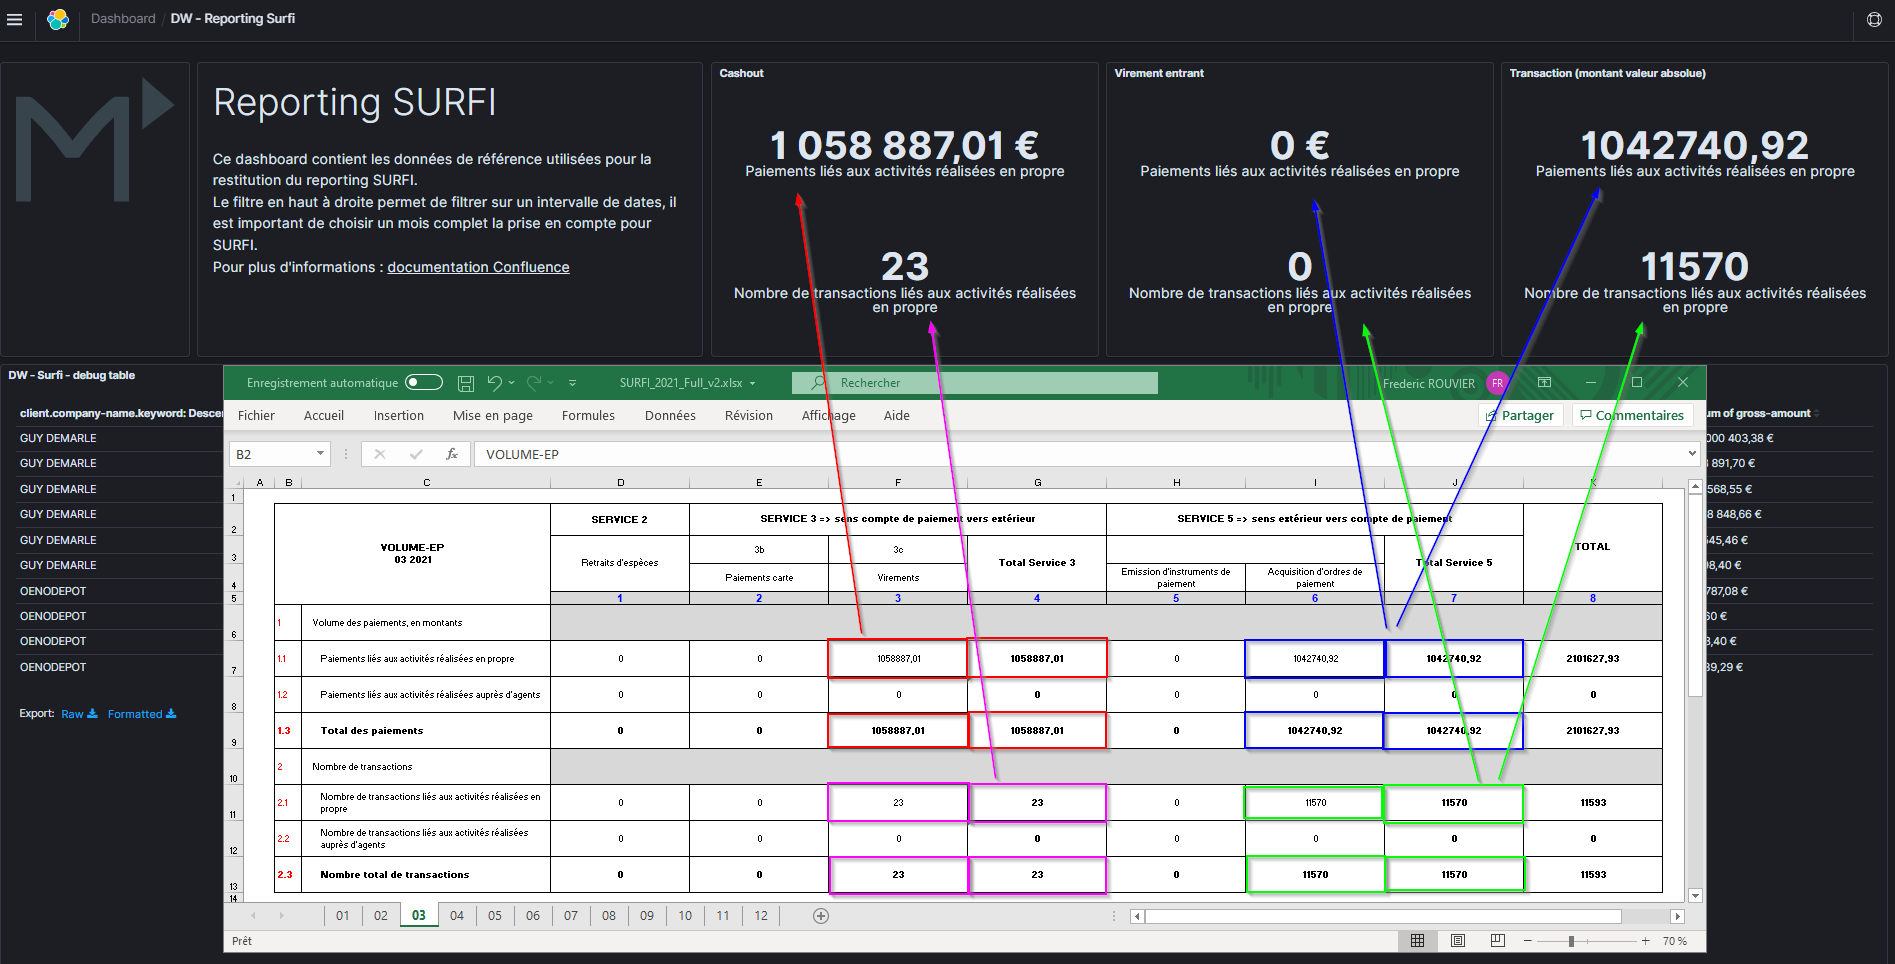Open the hamburger menu in Kibana

(x=15, y=19)
